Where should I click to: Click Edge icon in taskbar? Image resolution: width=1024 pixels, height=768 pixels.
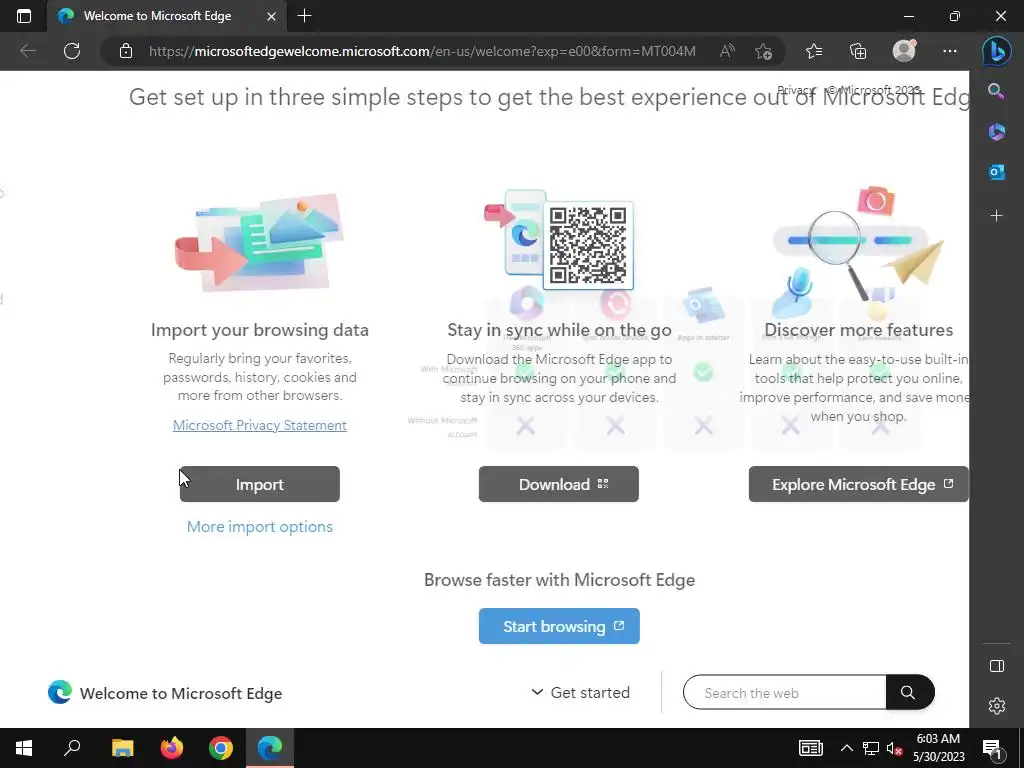click(270, 748)
